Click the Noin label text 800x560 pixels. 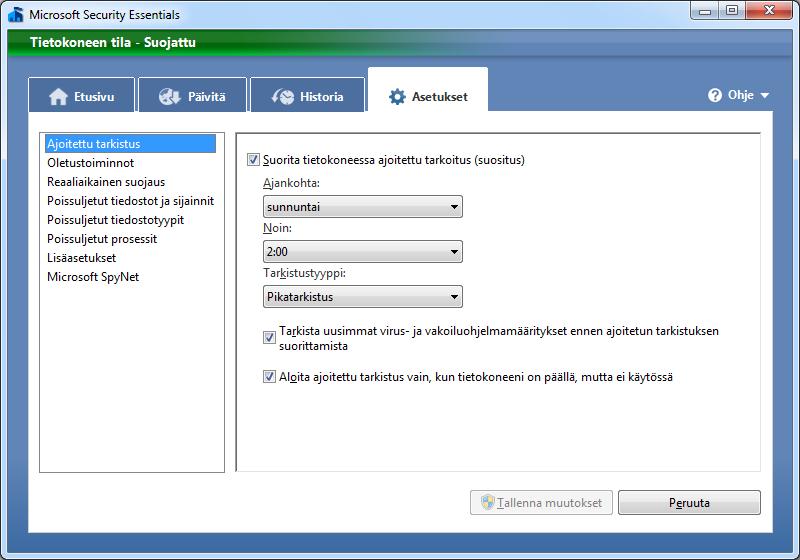pos(277,228)
